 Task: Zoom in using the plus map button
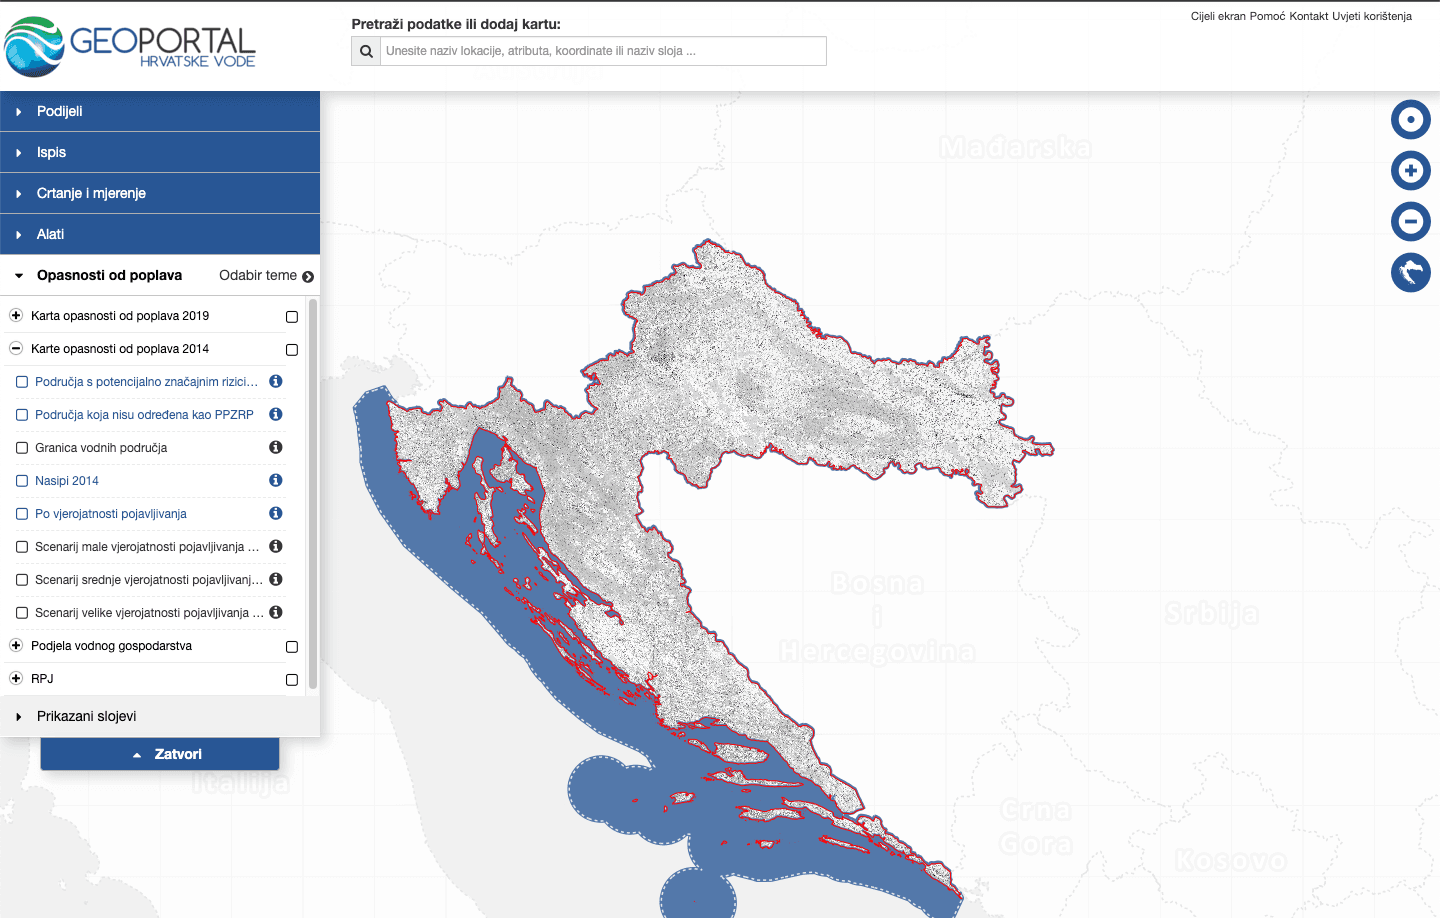point(1410,171)
